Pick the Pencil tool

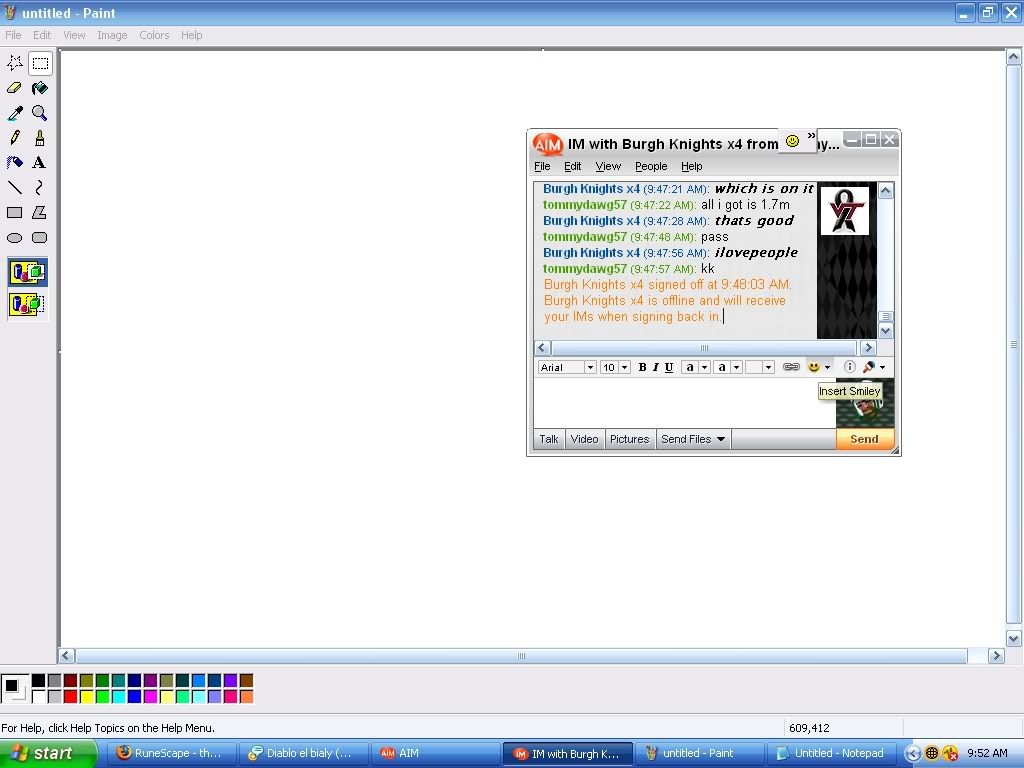pyautogui.click(x=15, y=138)
